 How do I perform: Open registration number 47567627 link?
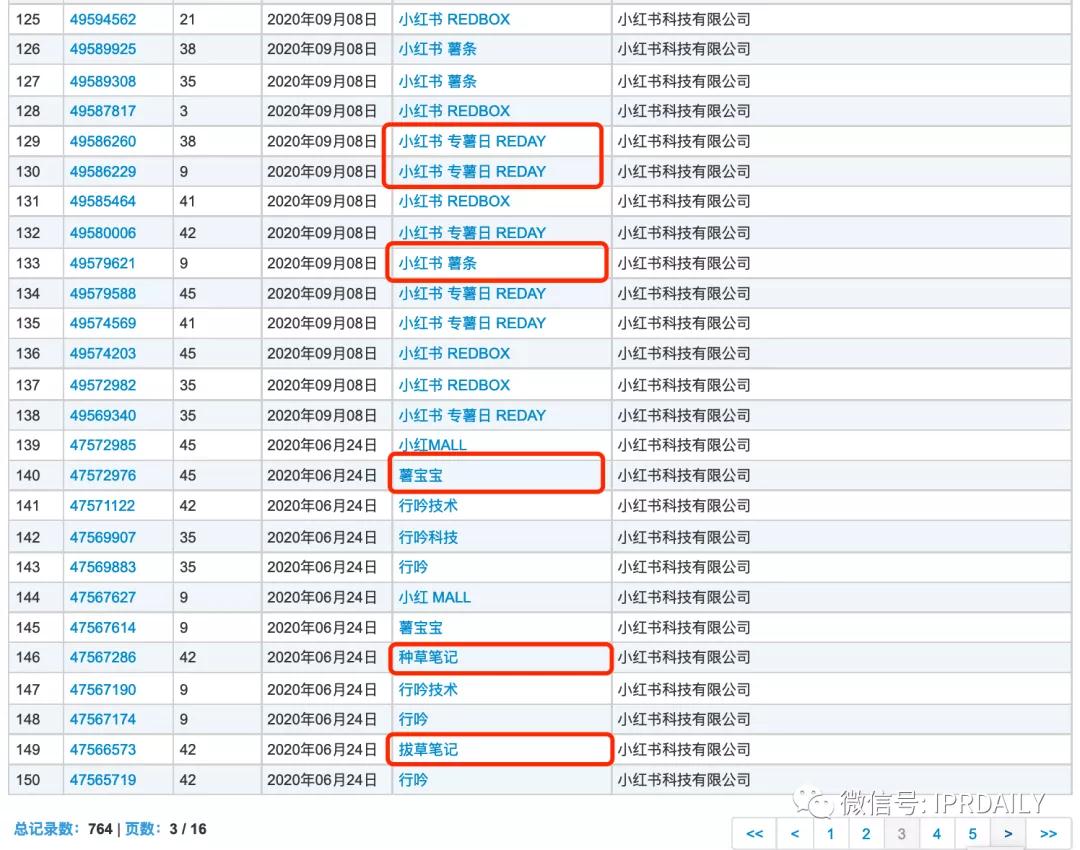coord(103,597)
